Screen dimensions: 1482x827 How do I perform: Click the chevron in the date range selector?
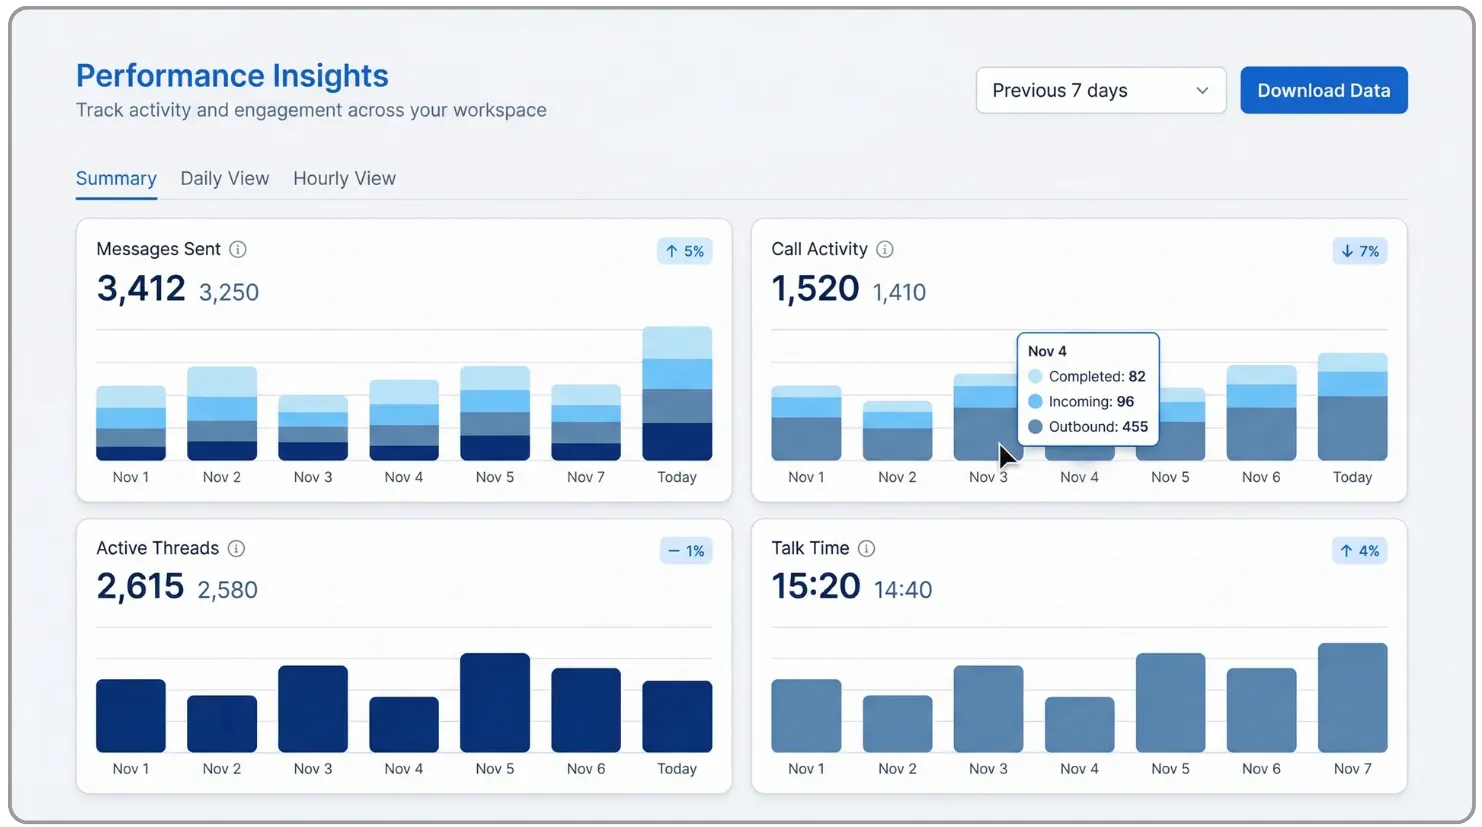[1202, 90]
